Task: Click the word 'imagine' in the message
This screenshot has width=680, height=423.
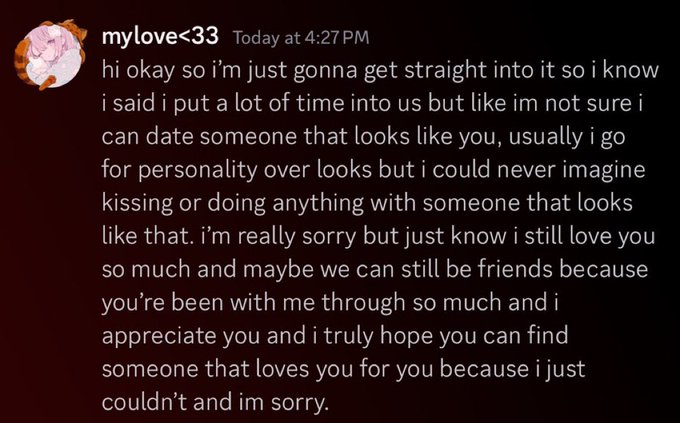Action: pyautogui.click(x=604, y=171)
